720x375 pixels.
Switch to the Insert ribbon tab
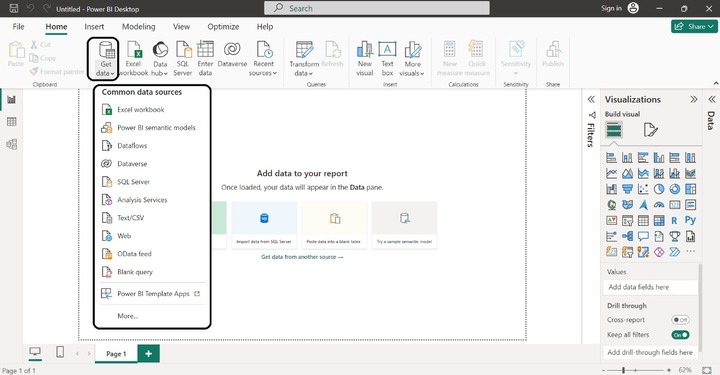[94, 27]
